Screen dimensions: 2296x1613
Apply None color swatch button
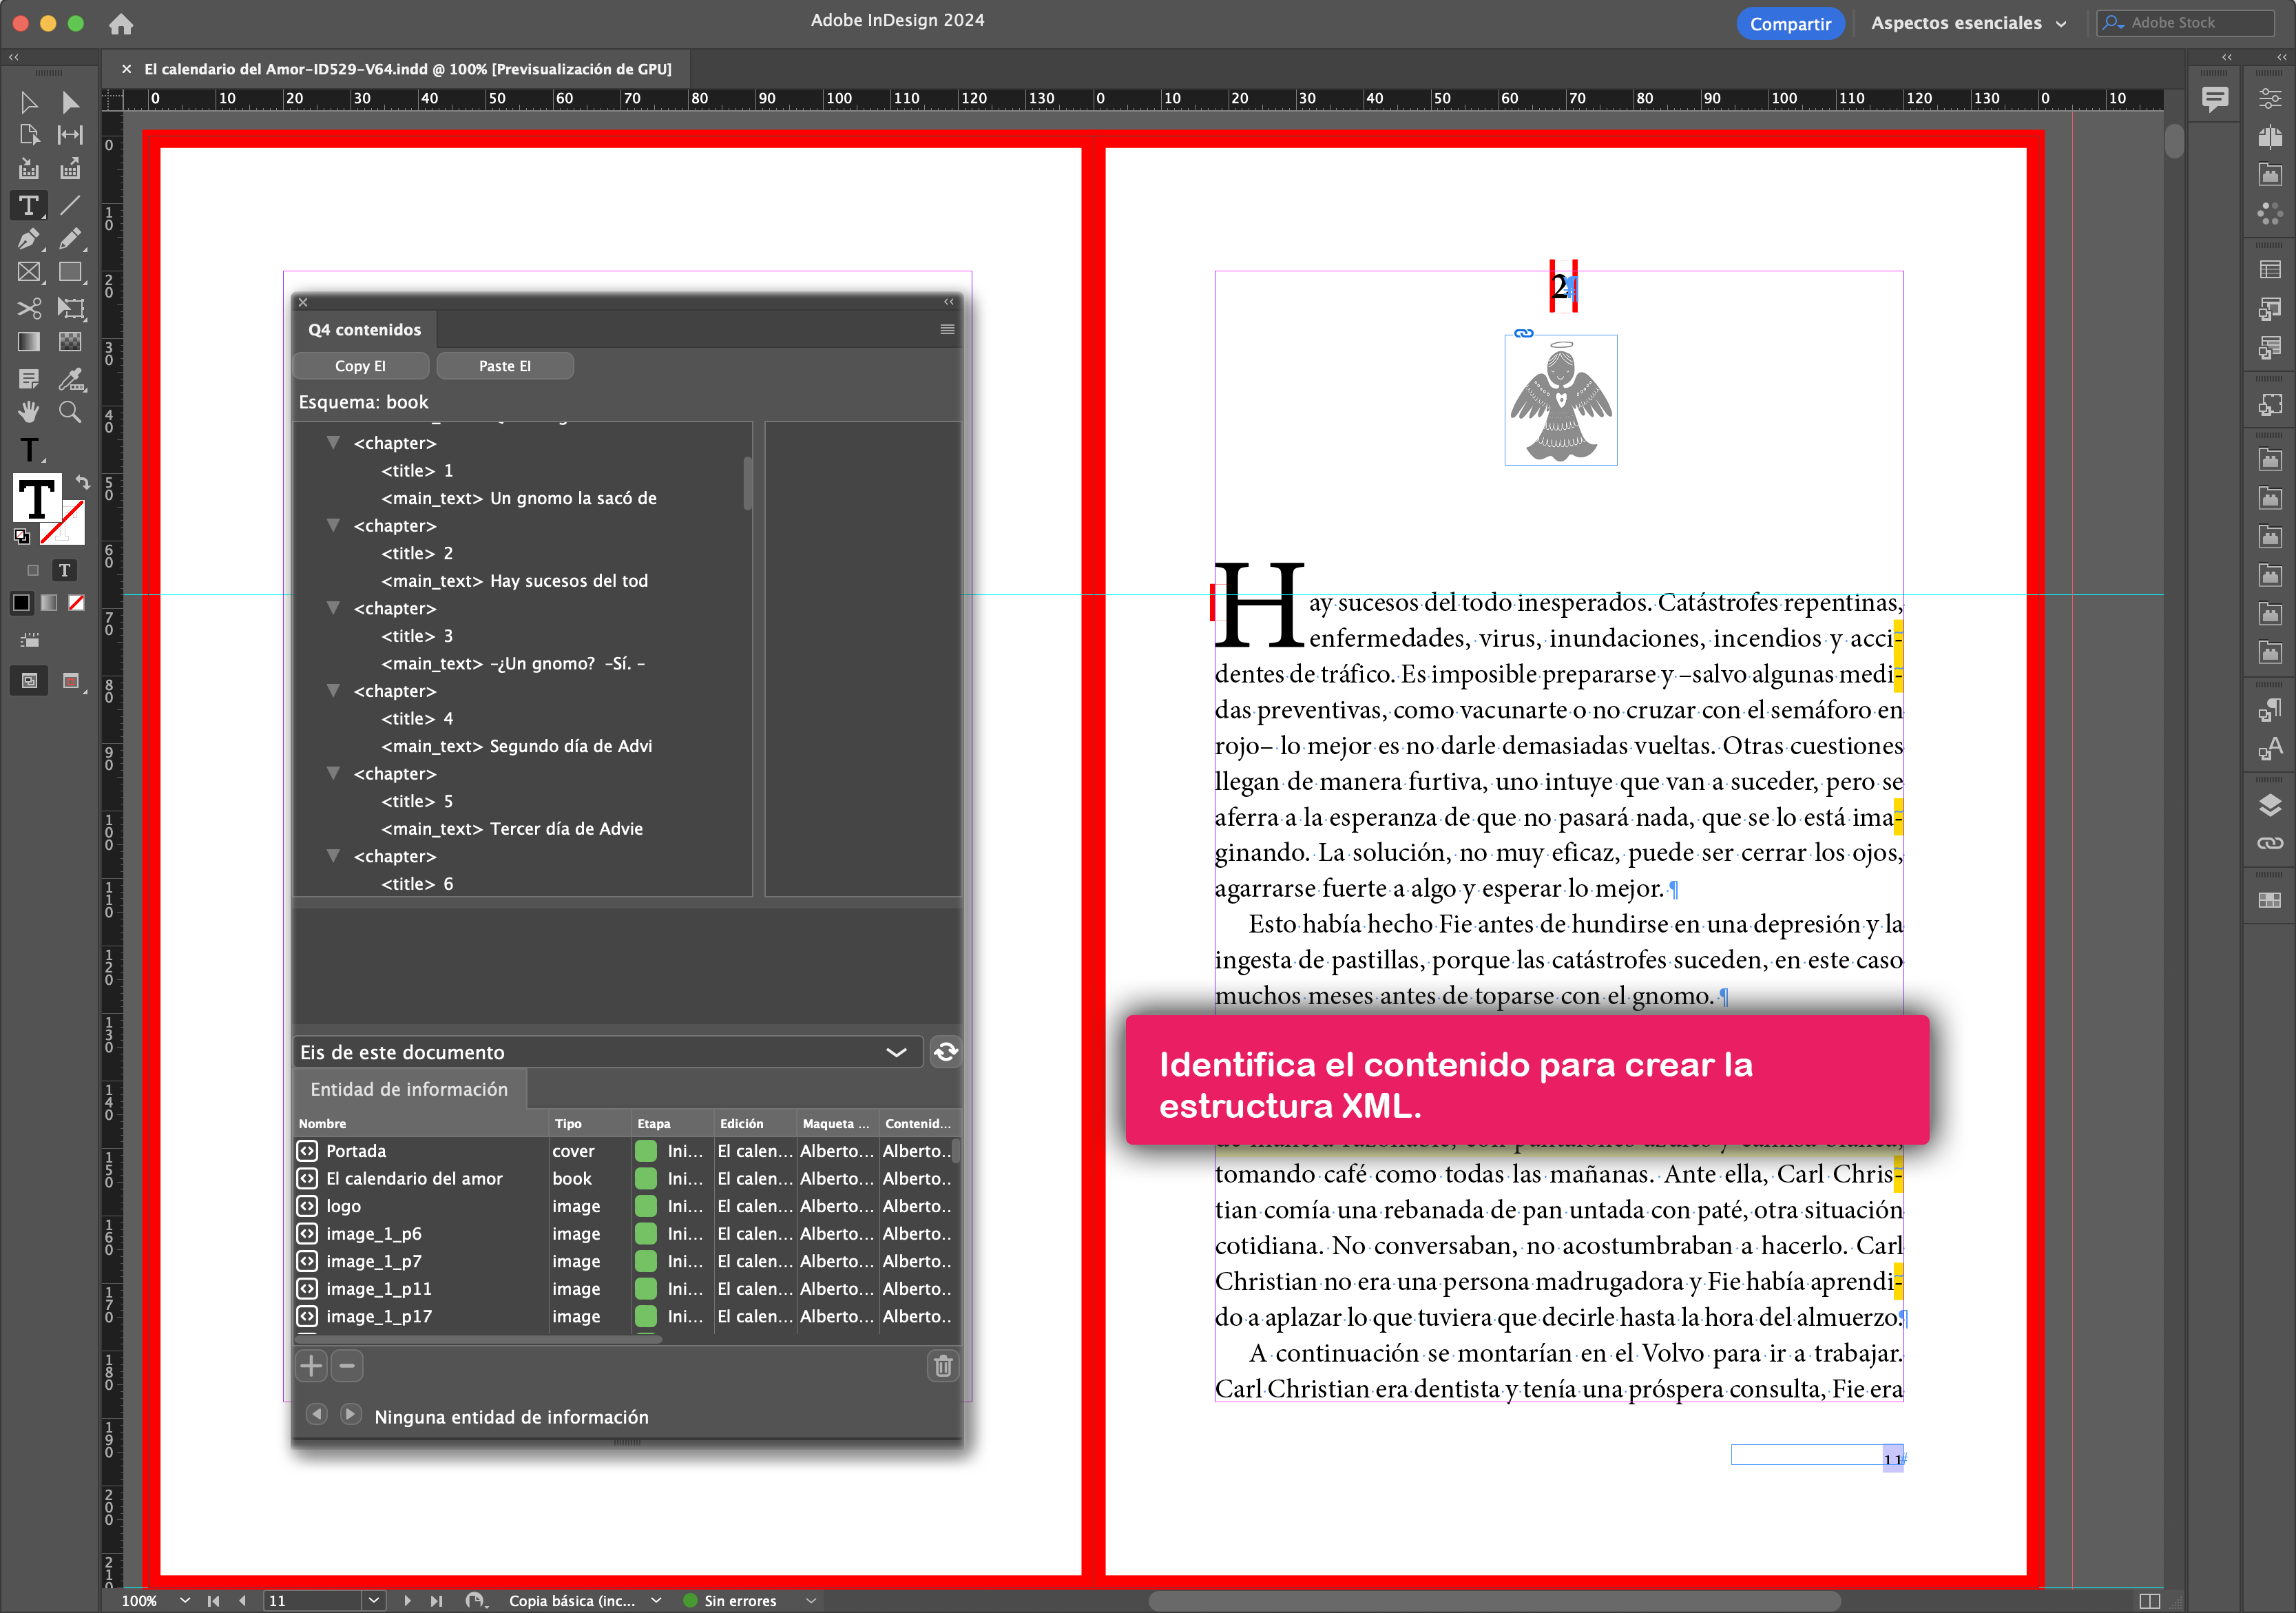pyautogui.click(x=77, y=603)
